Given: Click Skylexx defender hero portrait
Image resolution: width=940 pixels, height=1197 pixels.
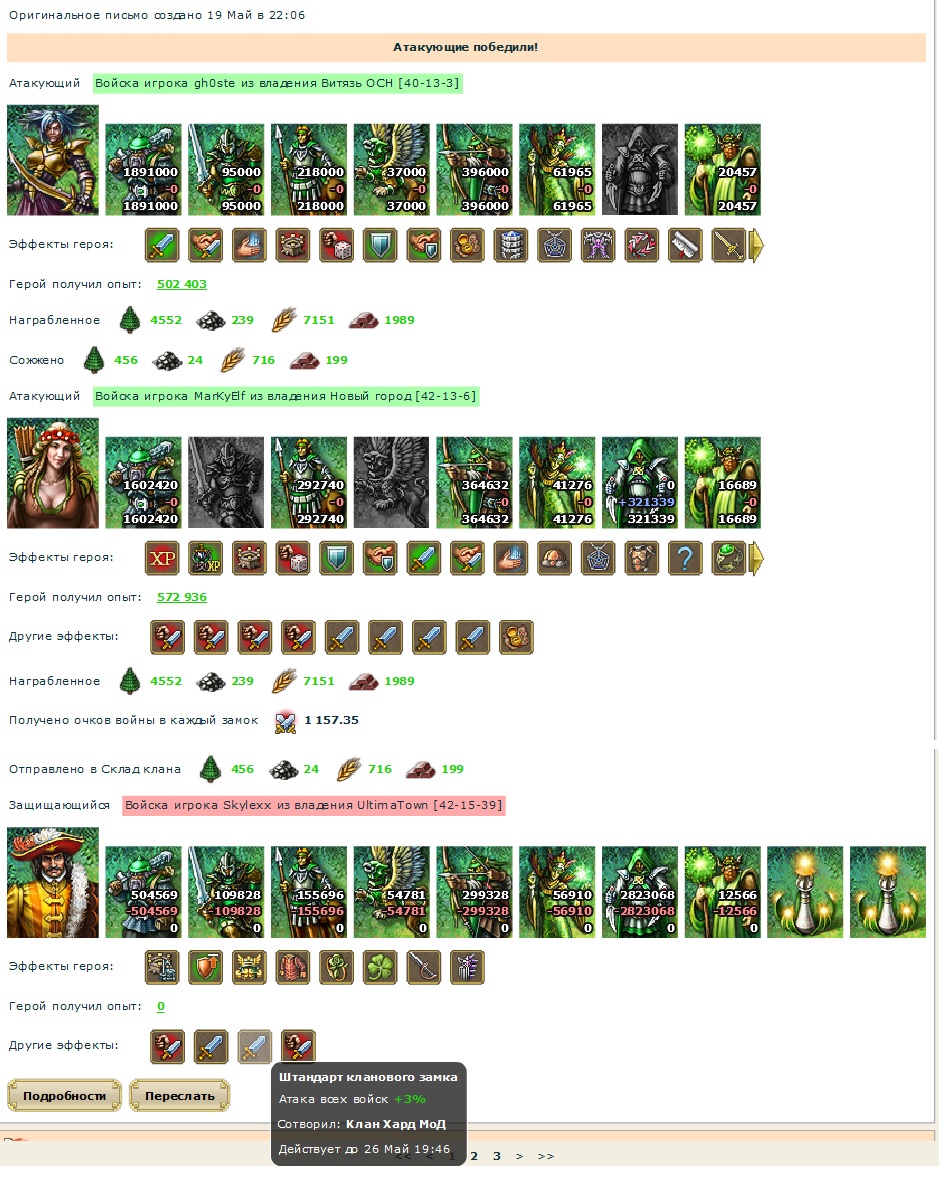Looking at the screenshot, I should point(53,883).
